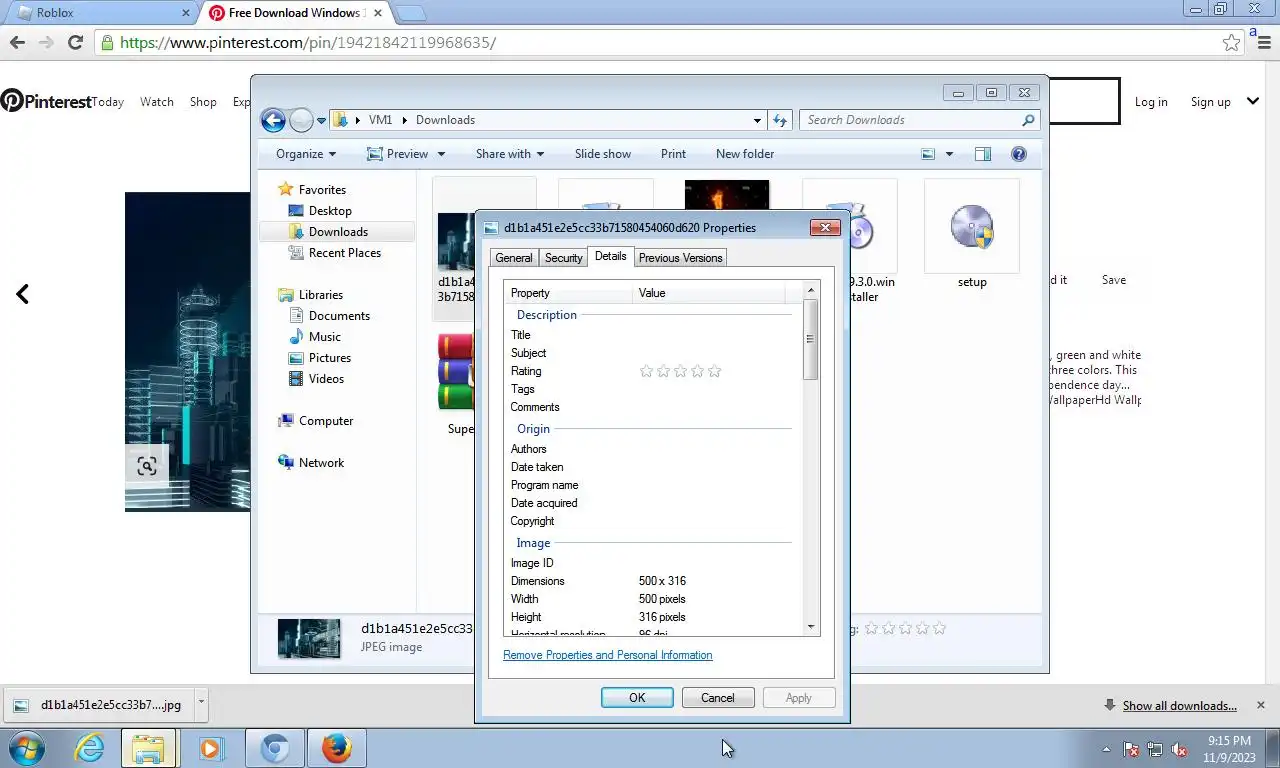1280x768 pixels.
Task: Switch to the Previous Versions tab
Action: pyautogui.click(x=681, y=258)
